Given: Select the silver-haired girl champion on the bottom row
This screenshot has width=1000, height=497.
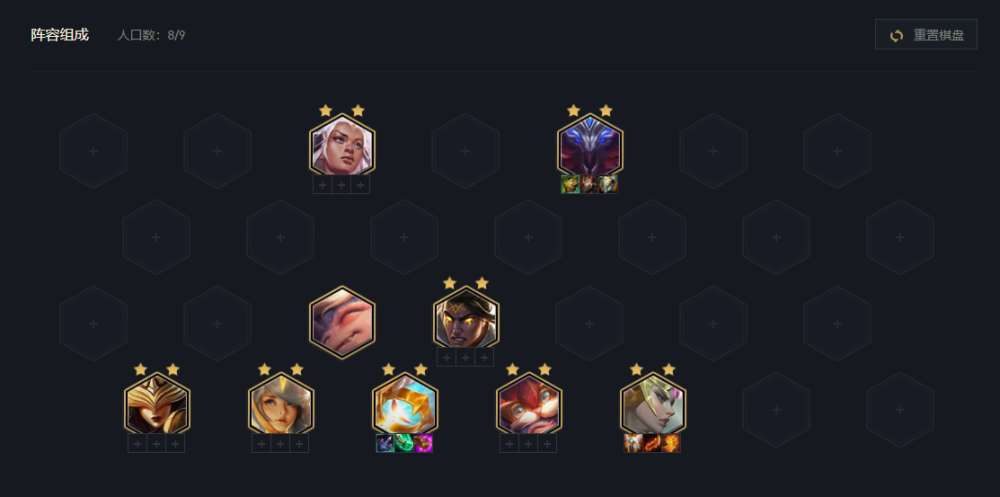Looking at the screenshot, I should coord(281,405).
